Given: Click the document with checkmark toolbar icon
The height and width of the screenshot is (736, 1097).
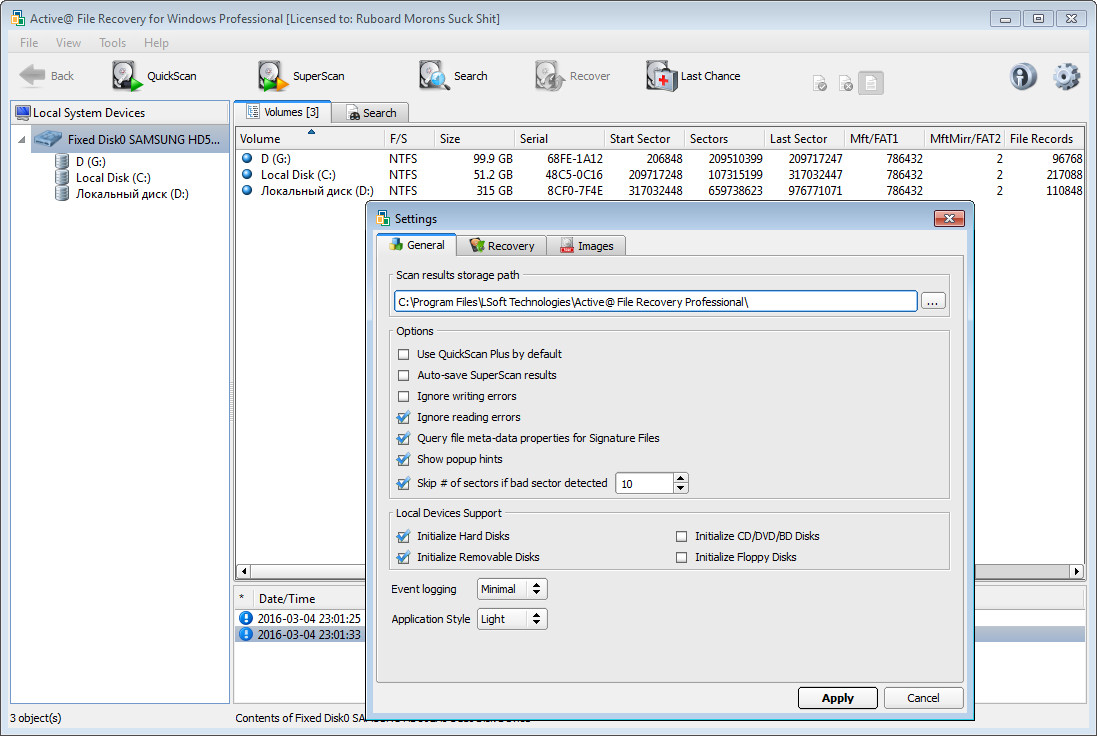Looking at the screenshot, I should pos(820,84).
